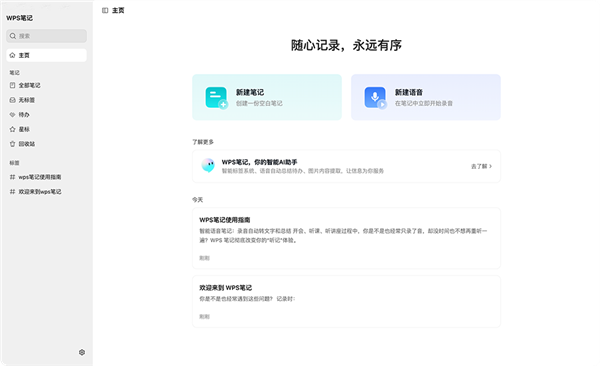
Task: Click the 随心记录，永远有序 heading
Action: [346, 45]
